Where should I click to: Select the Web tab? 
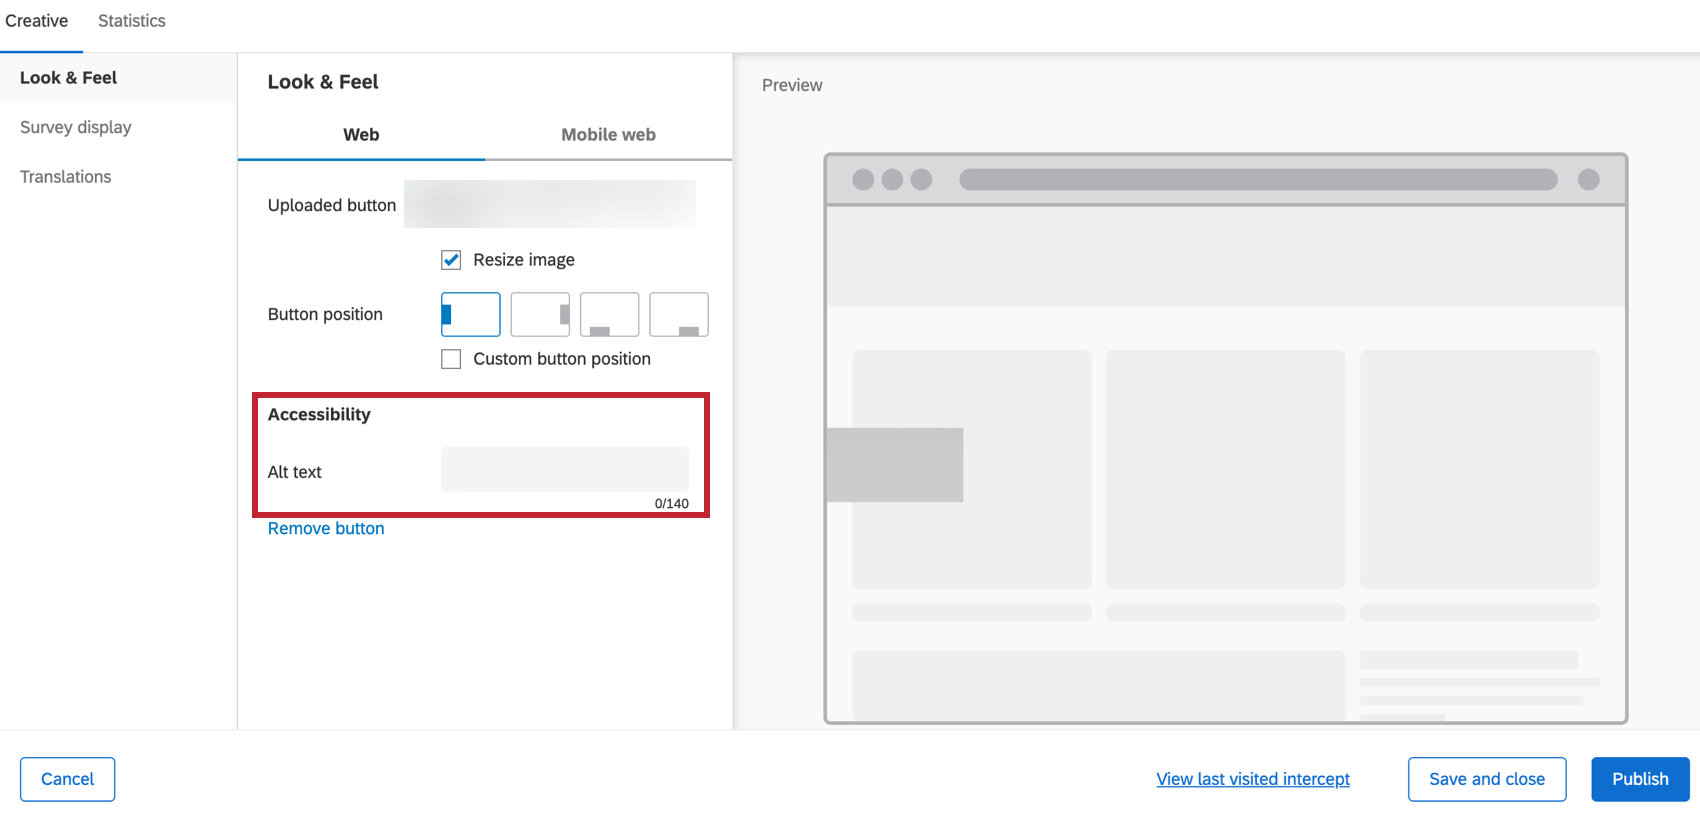pos(361,135)
